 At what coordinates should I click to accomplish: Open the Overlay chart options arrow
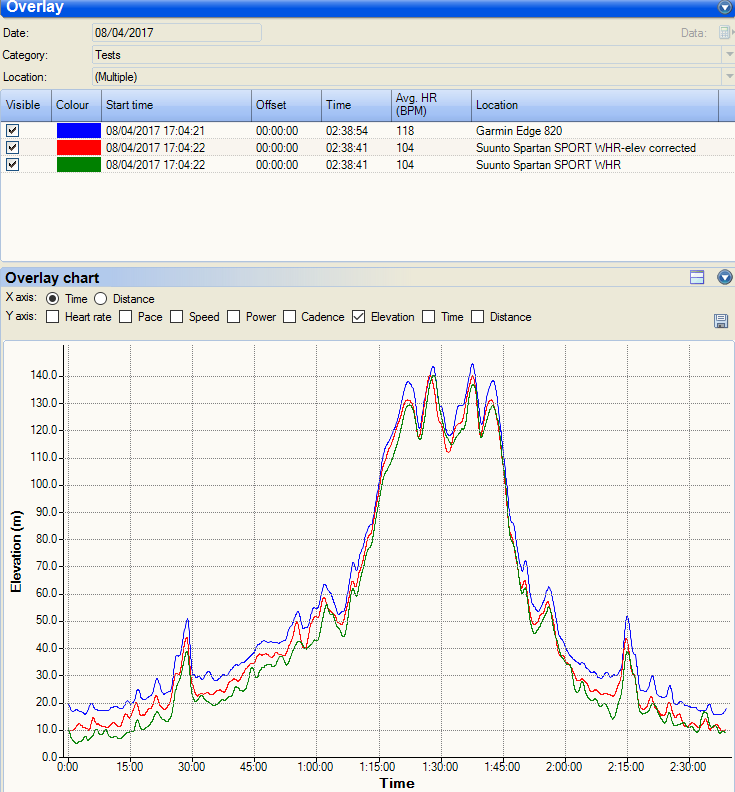[x=725, y=278]
